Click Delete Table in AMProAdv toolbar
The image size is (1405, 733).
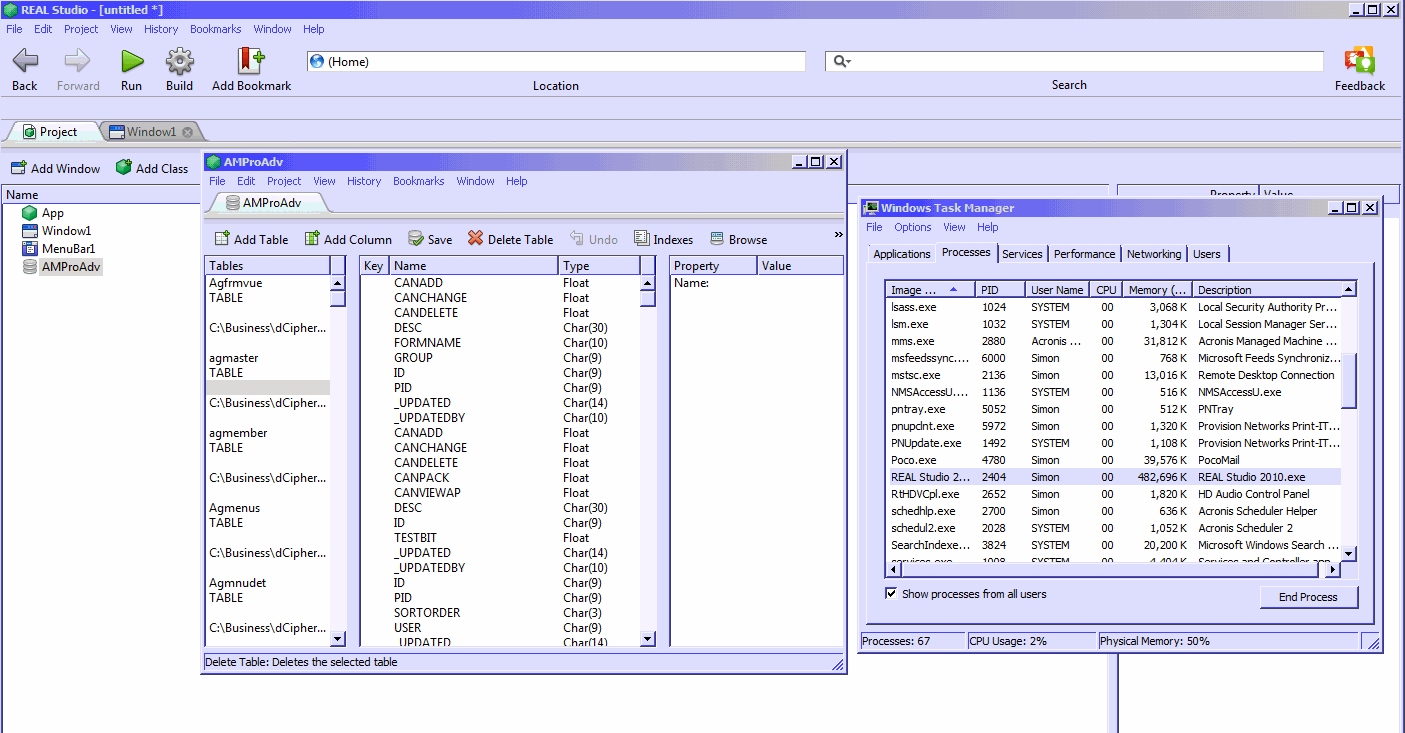click(510, 239)
